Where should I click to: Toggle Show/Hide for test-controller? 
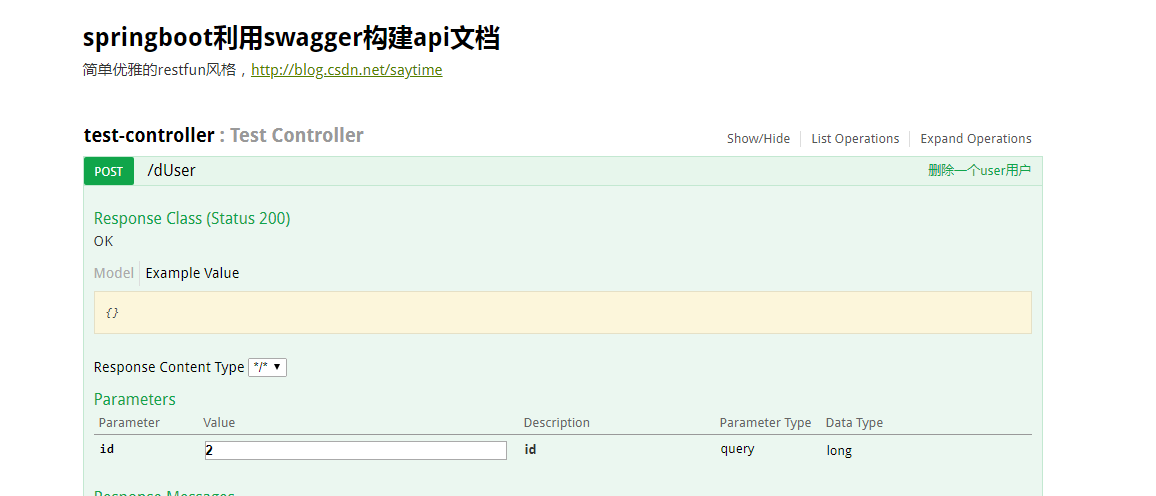pyautogui.click(x=758, y=139)
